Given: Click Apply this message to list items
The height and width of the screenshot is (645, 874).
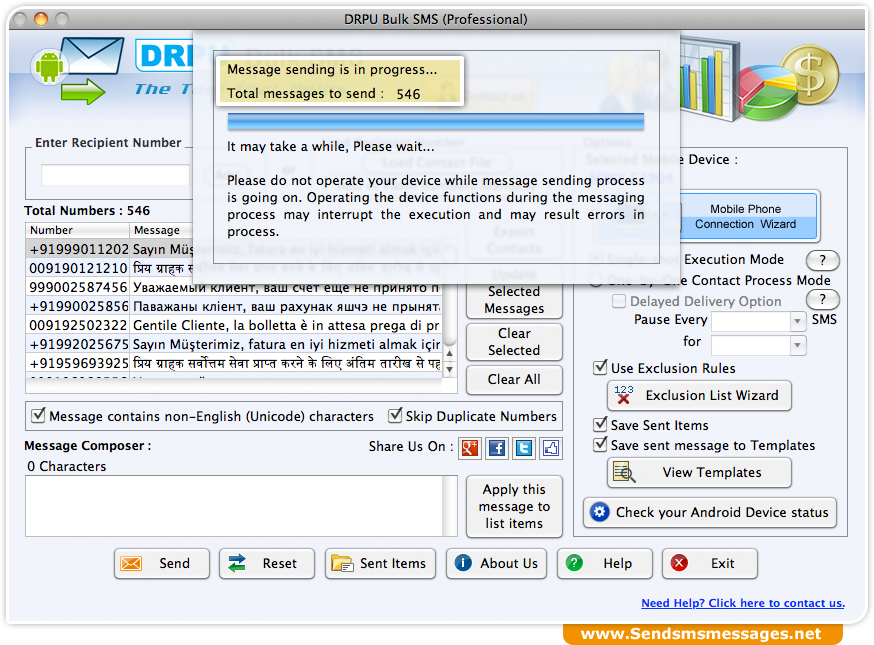Looking at the screenshot, I should (x=514, y=506).
